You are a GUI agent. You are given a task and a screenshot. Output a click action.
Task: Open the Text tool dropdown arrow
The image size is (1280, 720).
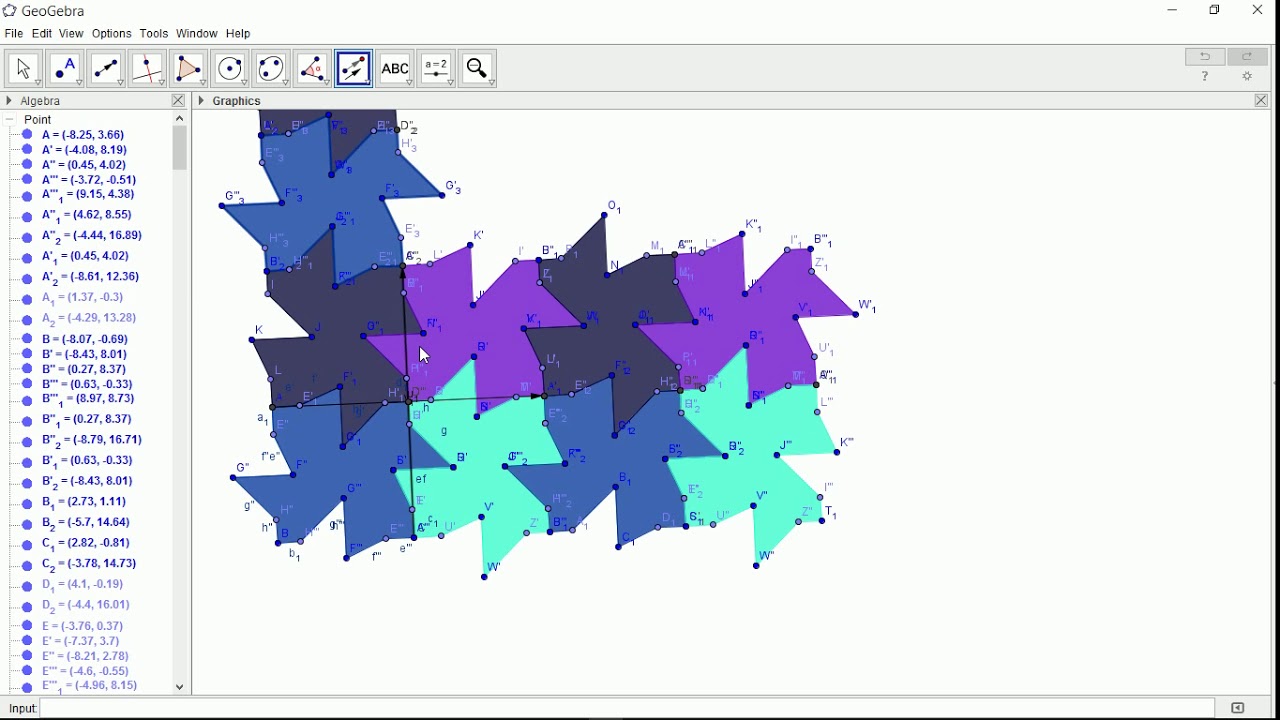click(410, 84)
